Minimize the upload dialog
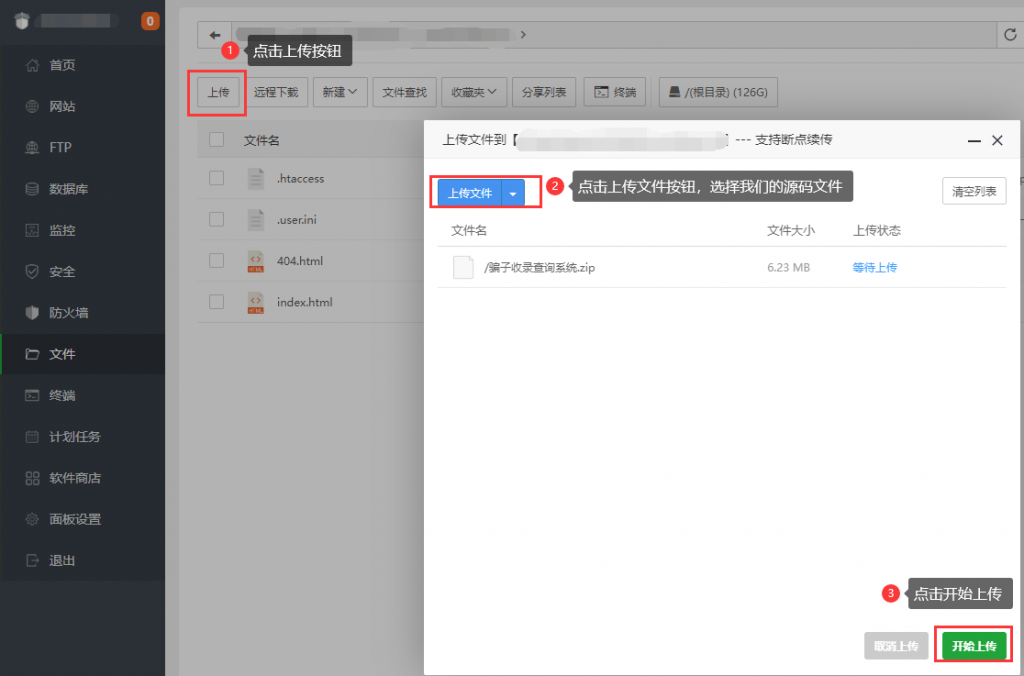This screenshot has width=1024, height=676. coord(974,140)
